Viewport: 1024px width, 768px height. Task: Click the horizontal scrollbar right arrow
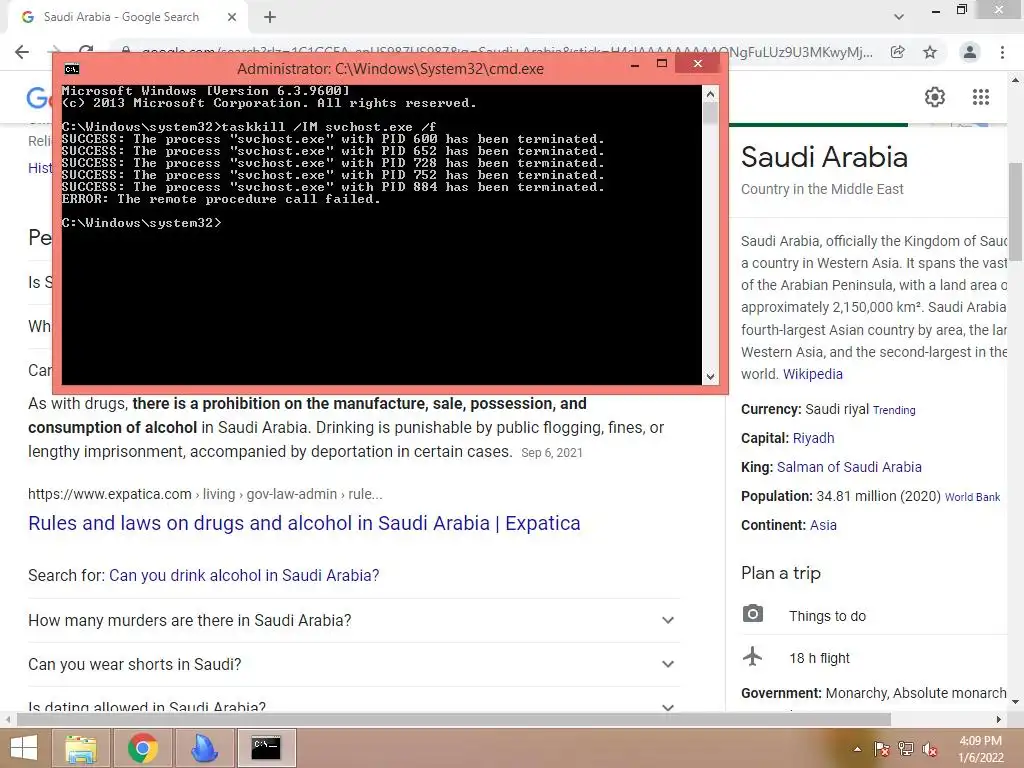pos(999,720)
